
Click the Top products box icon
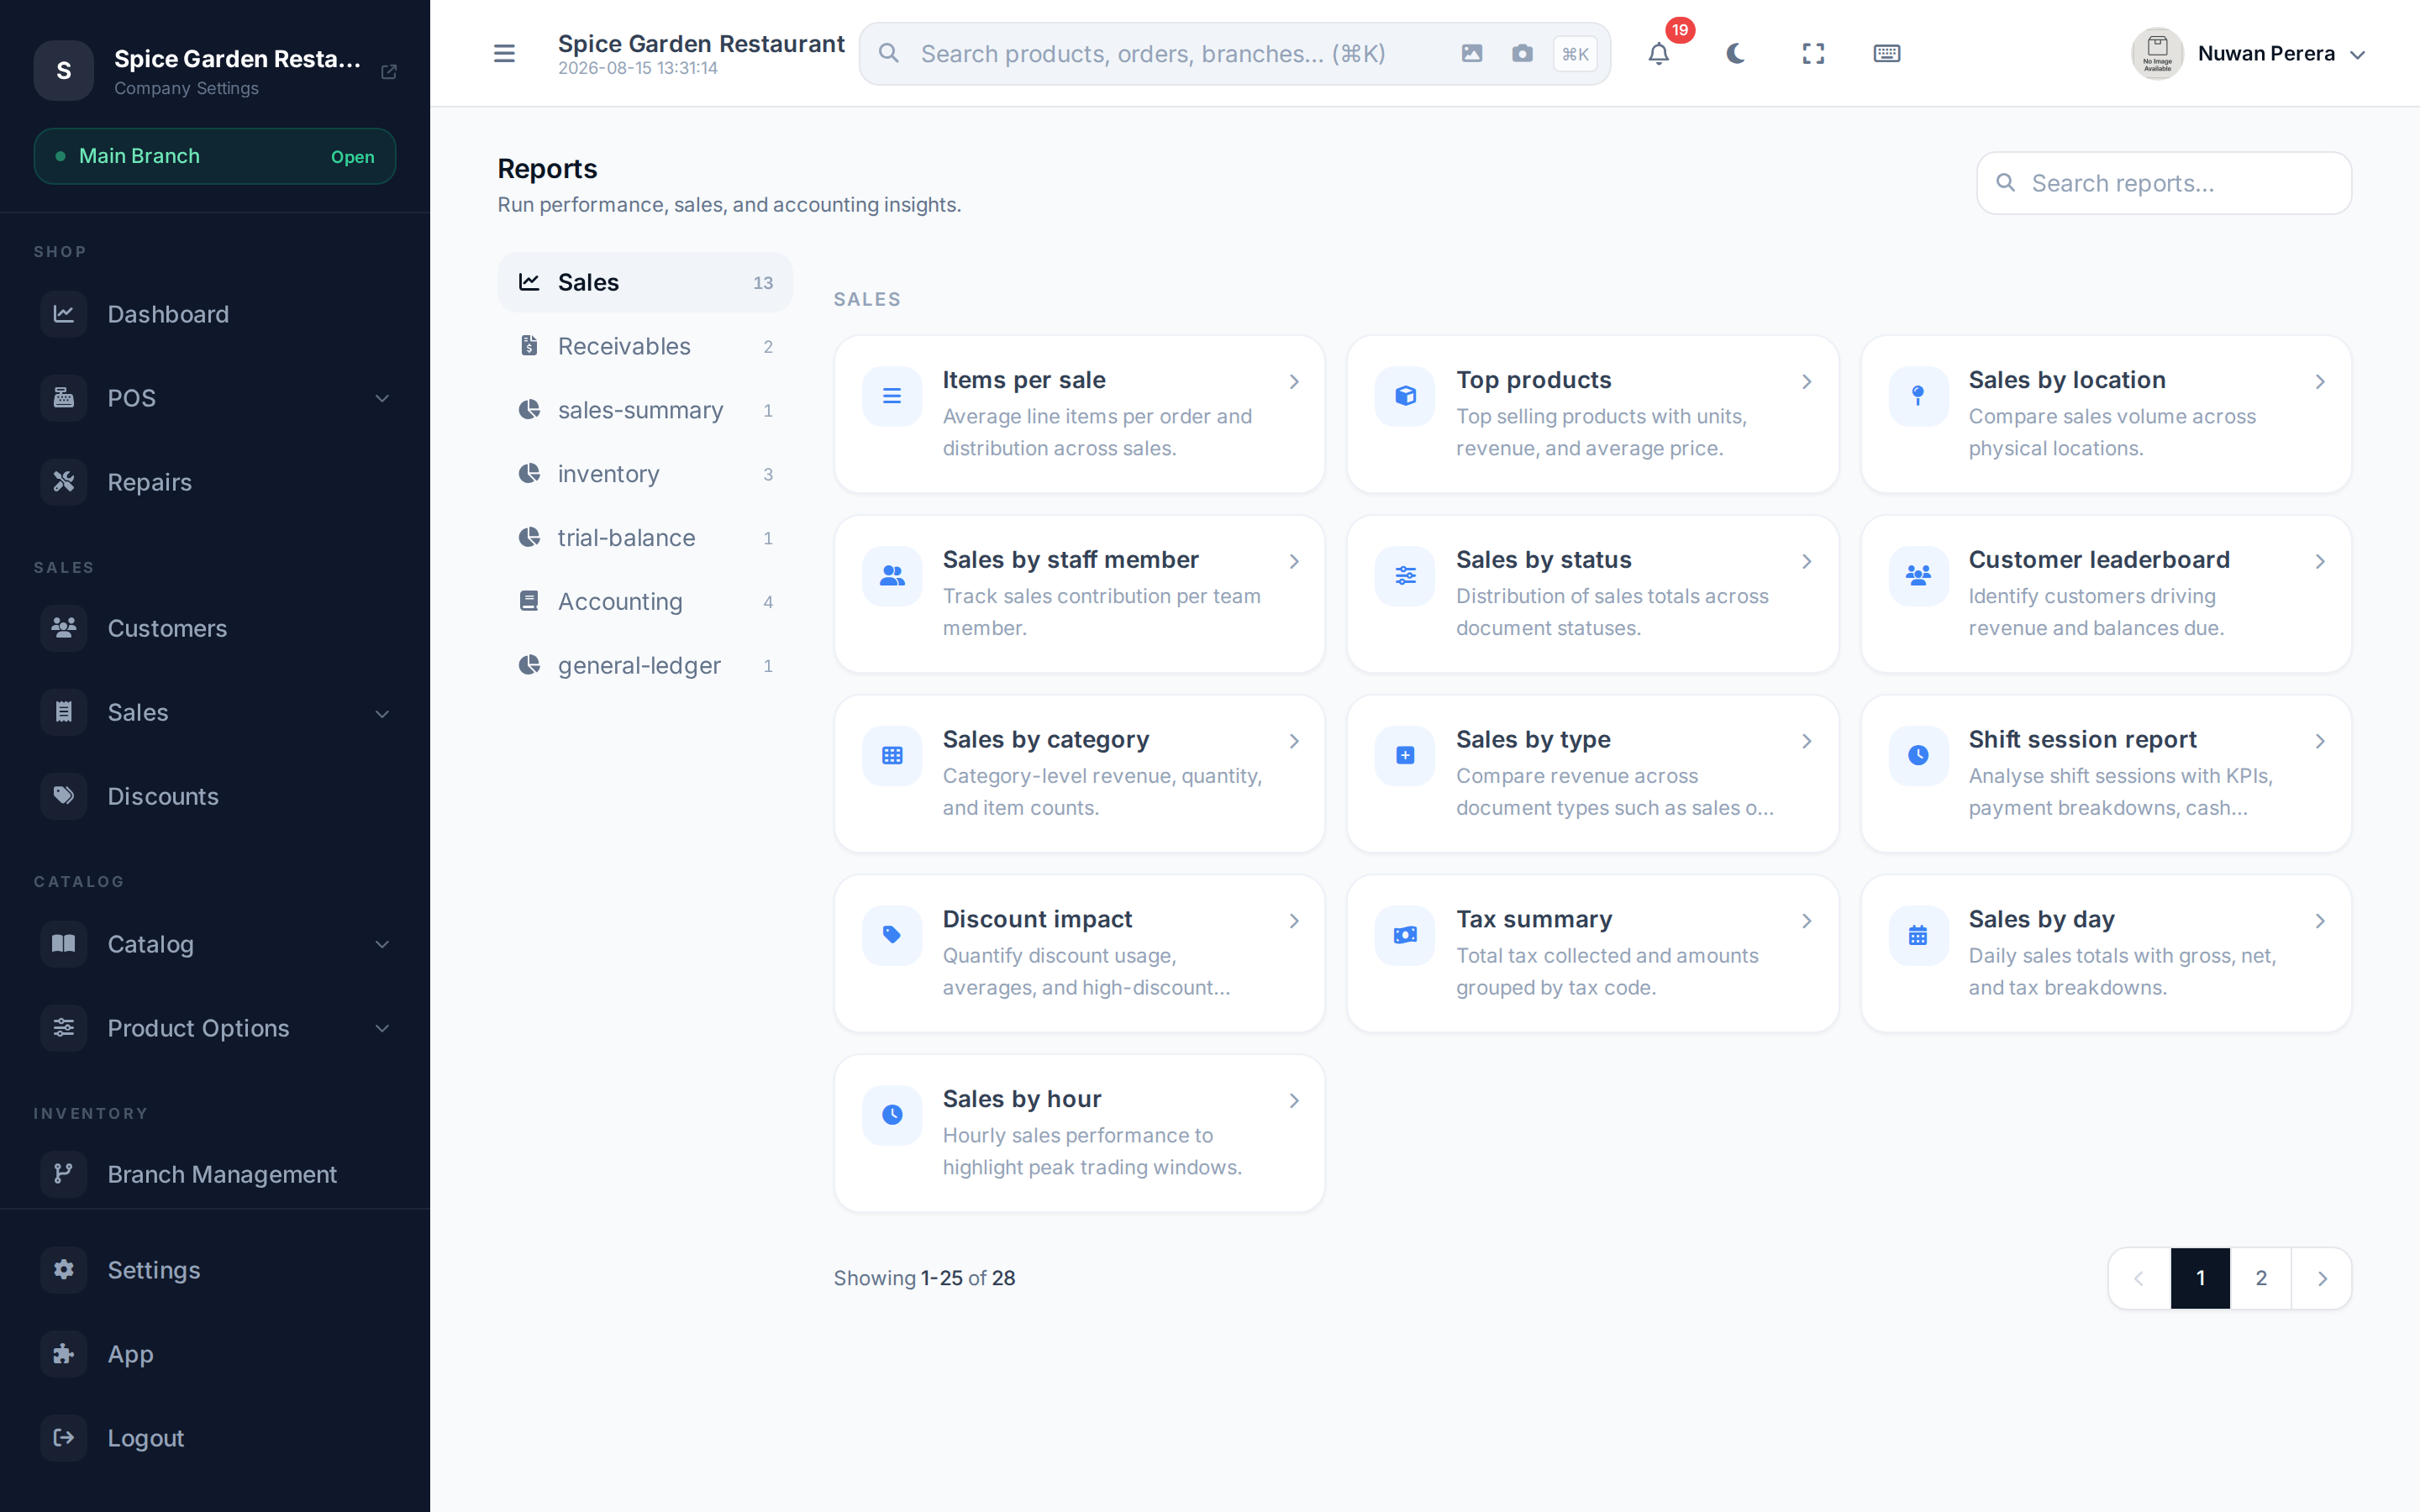[x=1405, y=396]
